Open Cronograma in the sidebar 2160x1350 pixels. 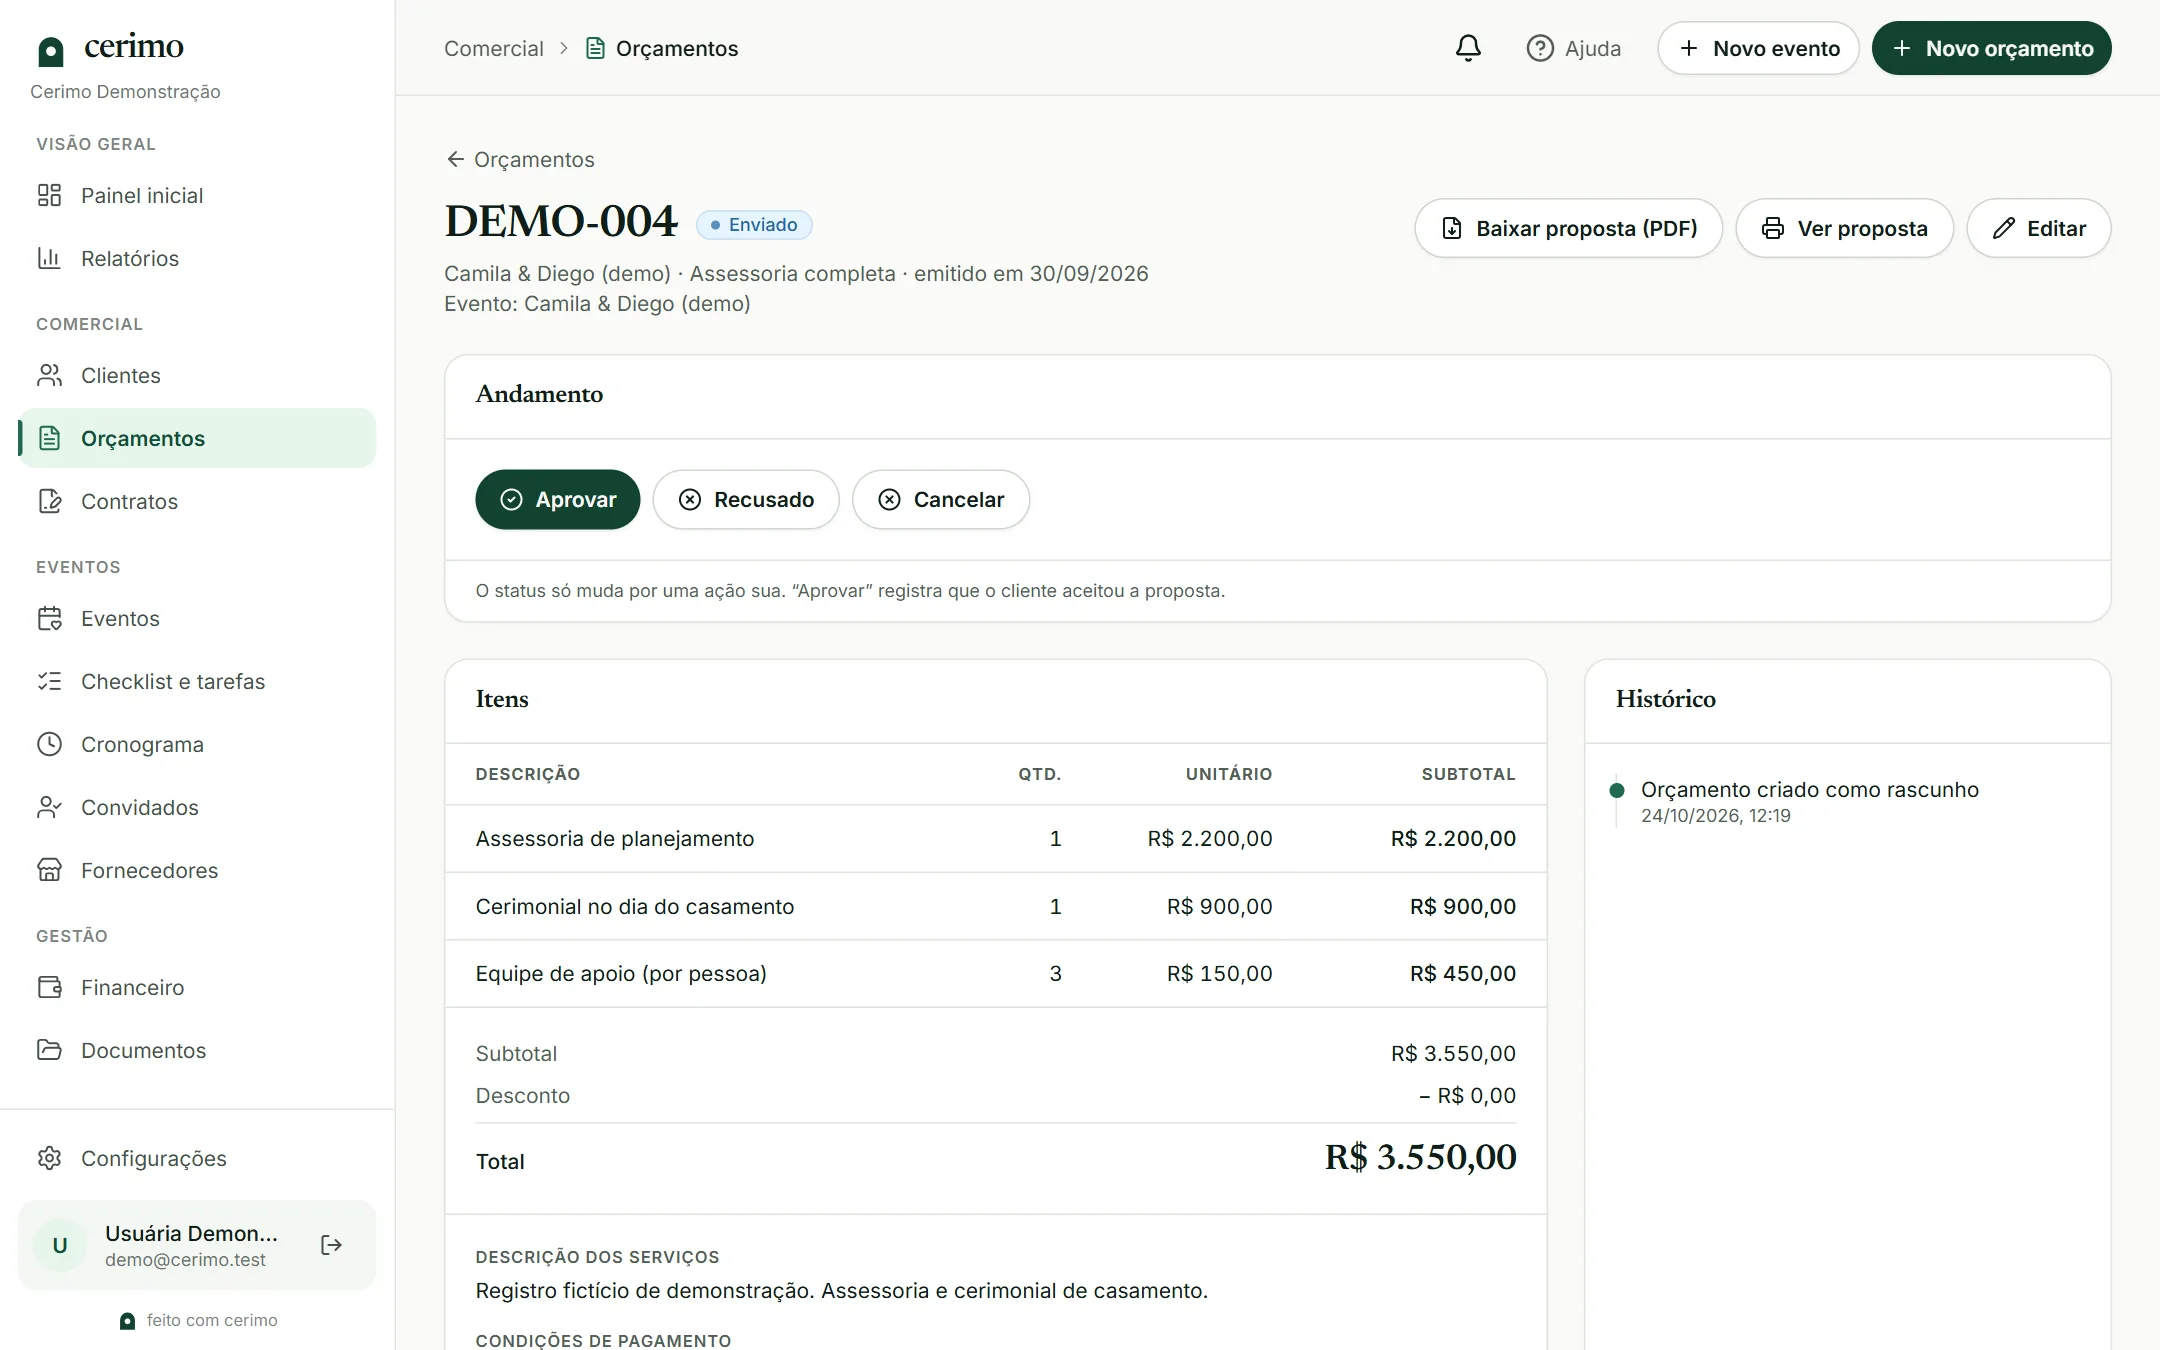(x=197, y=745)
